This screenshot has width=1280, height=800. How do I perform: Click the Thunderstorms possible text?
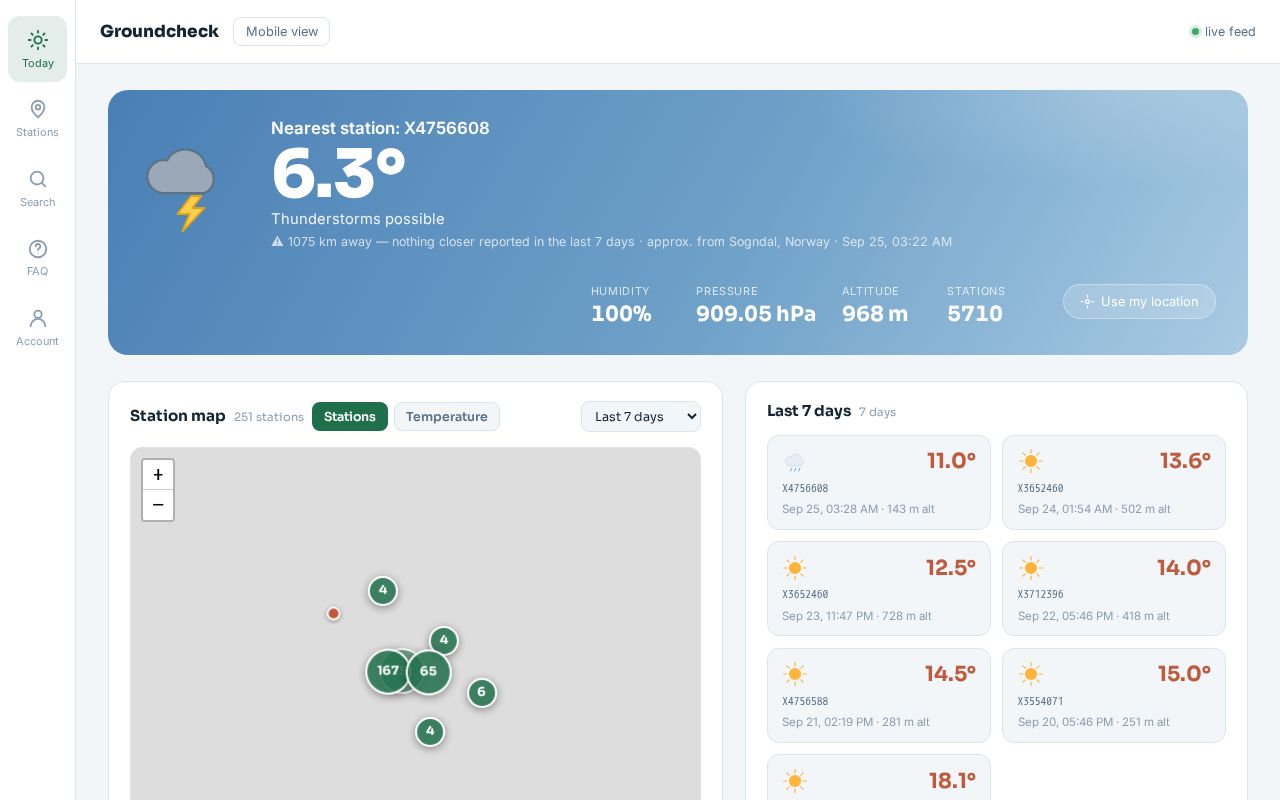tap(358, 219)
